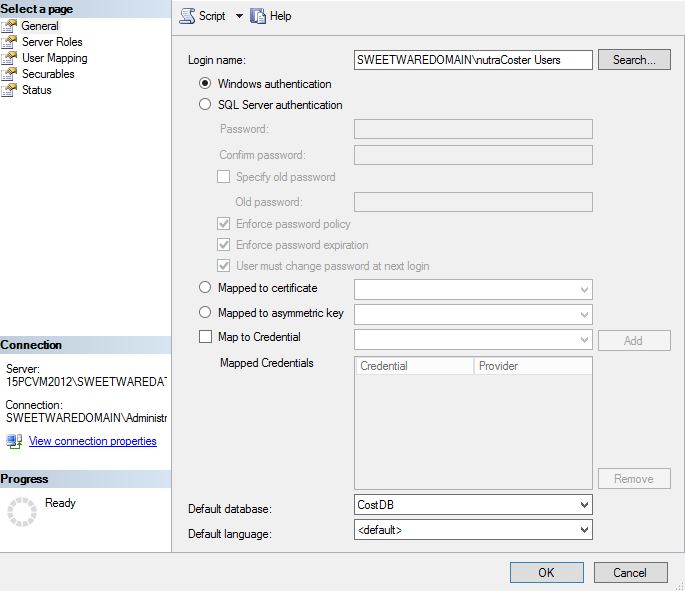Click the Add credential button
Viewport: 685px width, 591px height.
click(634, 340)
